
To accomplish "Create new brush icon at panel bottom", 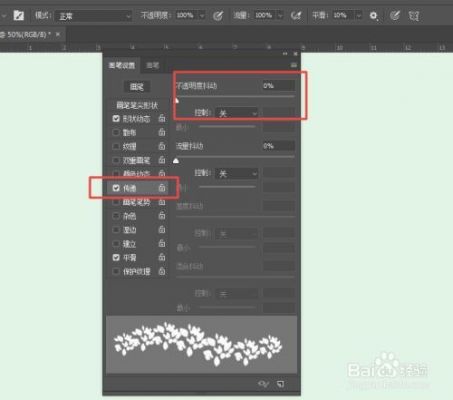I will point(281,384).
